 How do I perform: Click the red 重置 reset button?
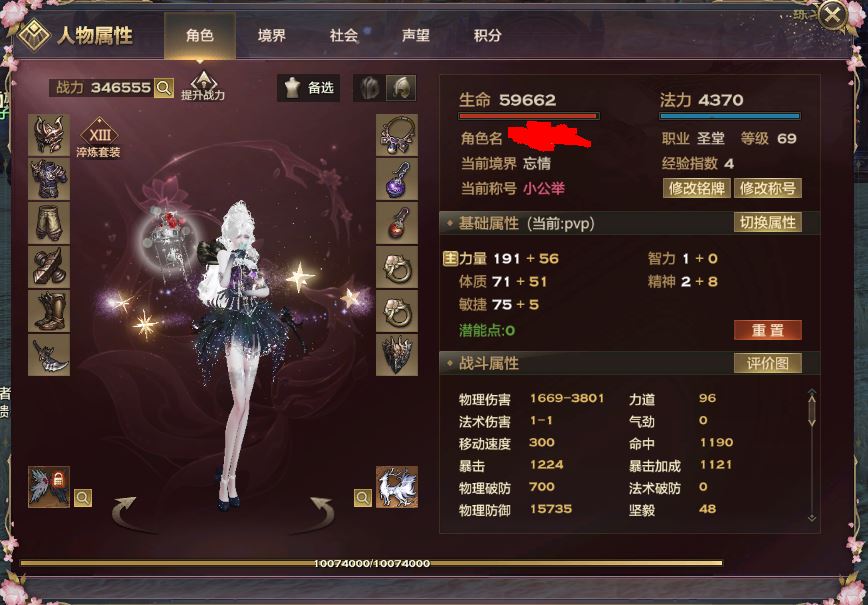tap(768, 330)
